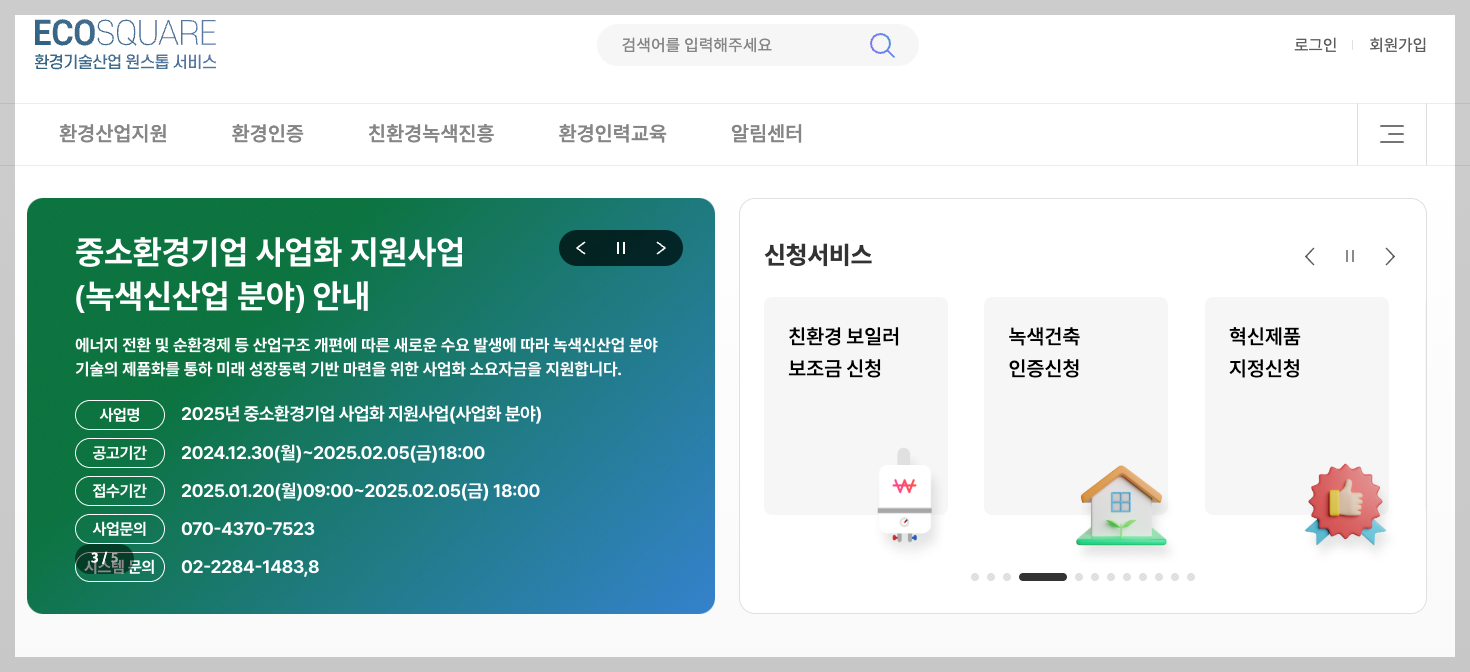Click the 로그인 link
1470x672 pixels.
(x=1314, y=44)
